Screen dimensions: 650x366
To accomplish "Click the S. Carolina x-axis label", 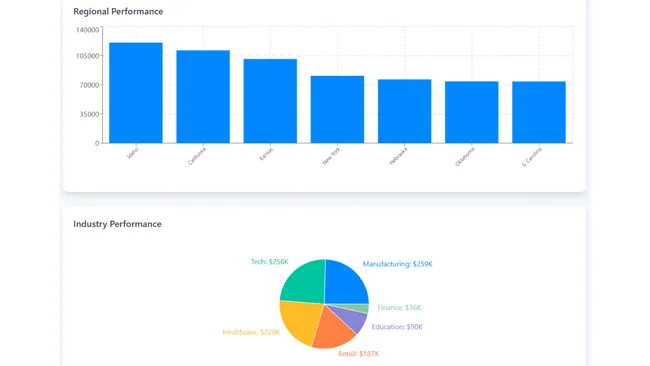I will [532, 157].
